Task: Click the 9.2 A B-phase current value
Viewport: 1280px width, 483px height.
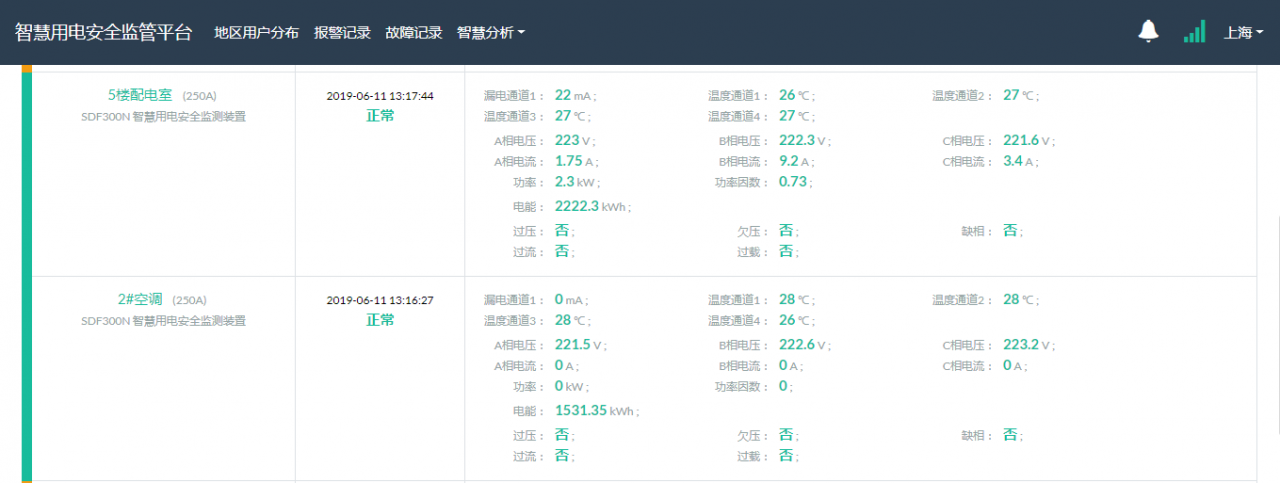Action: point(788,160)
